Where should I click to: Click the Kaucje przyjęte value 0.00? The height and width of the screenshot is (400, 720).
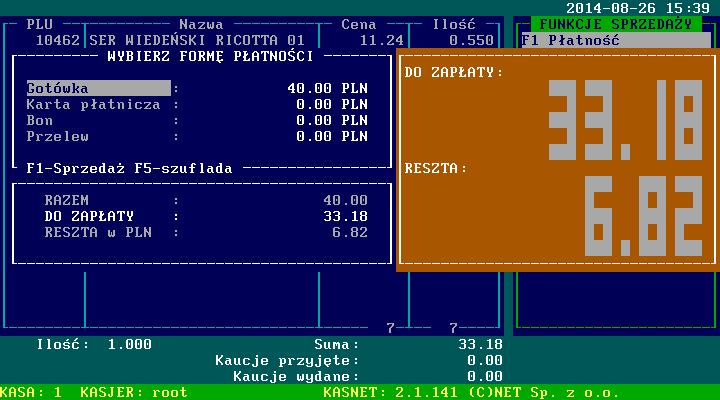(x=485, y=361)
